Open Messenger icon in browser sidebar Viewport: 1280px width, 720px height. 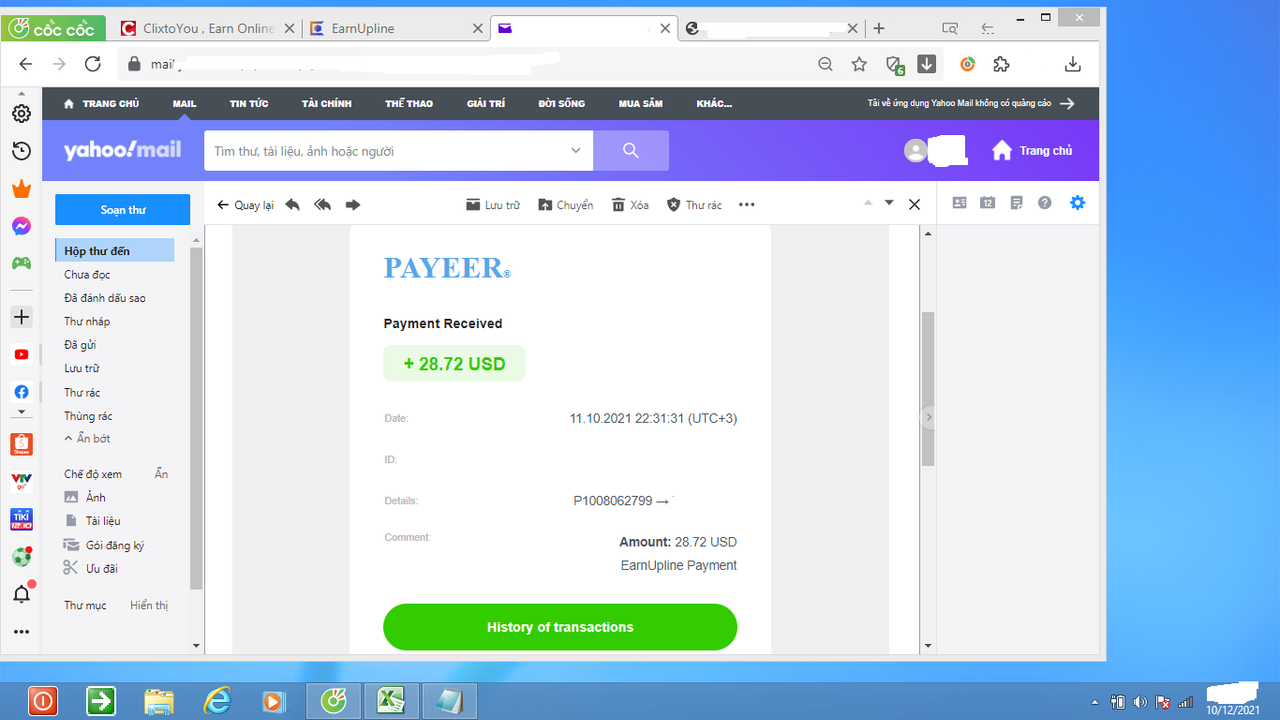(x=21, y=227)
